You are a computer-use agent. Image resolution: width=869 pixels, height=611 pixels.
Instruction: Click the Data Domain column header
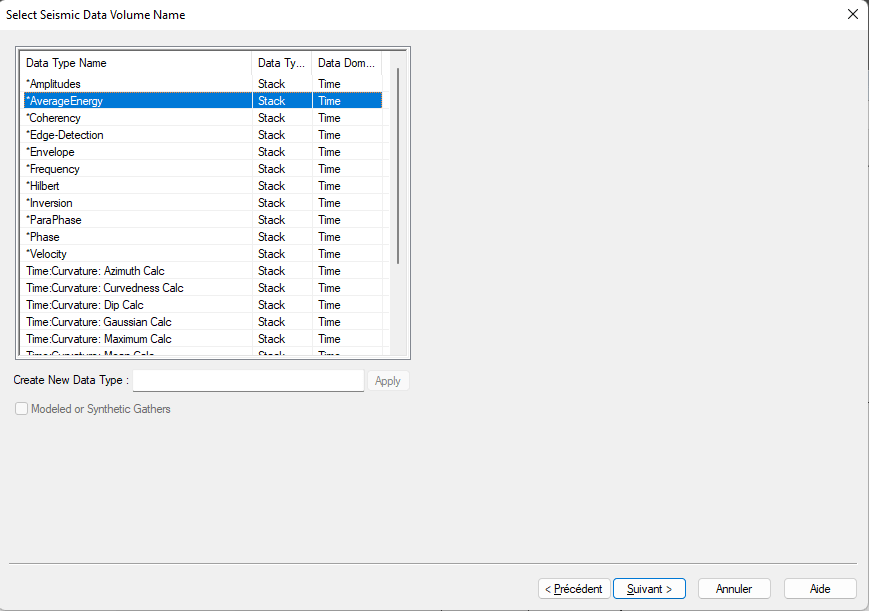tap(346, 63)
